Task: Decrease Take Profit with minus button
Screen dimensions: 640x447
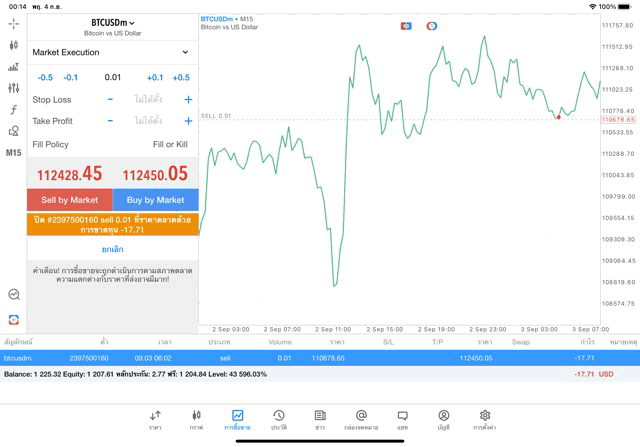Action: (x=110, y=121)
